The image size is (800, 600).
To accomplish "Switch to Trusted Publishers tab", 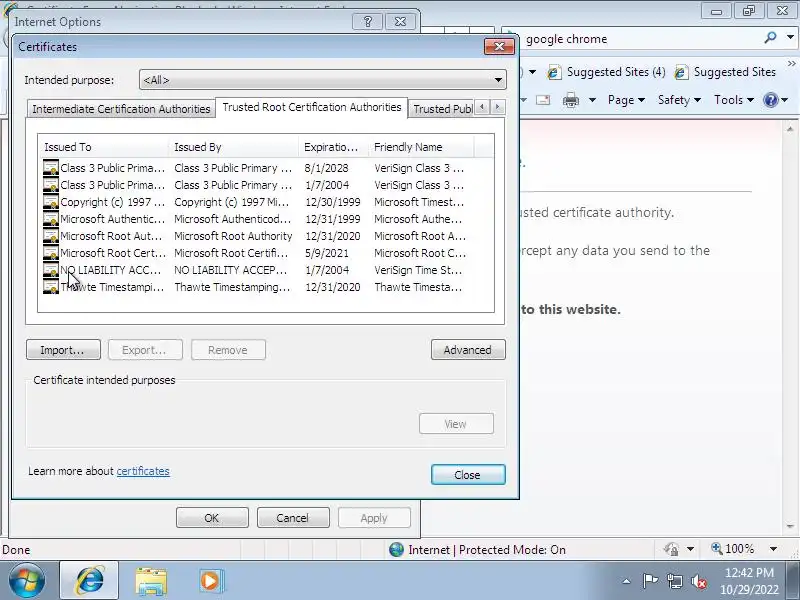I will 442,109.
